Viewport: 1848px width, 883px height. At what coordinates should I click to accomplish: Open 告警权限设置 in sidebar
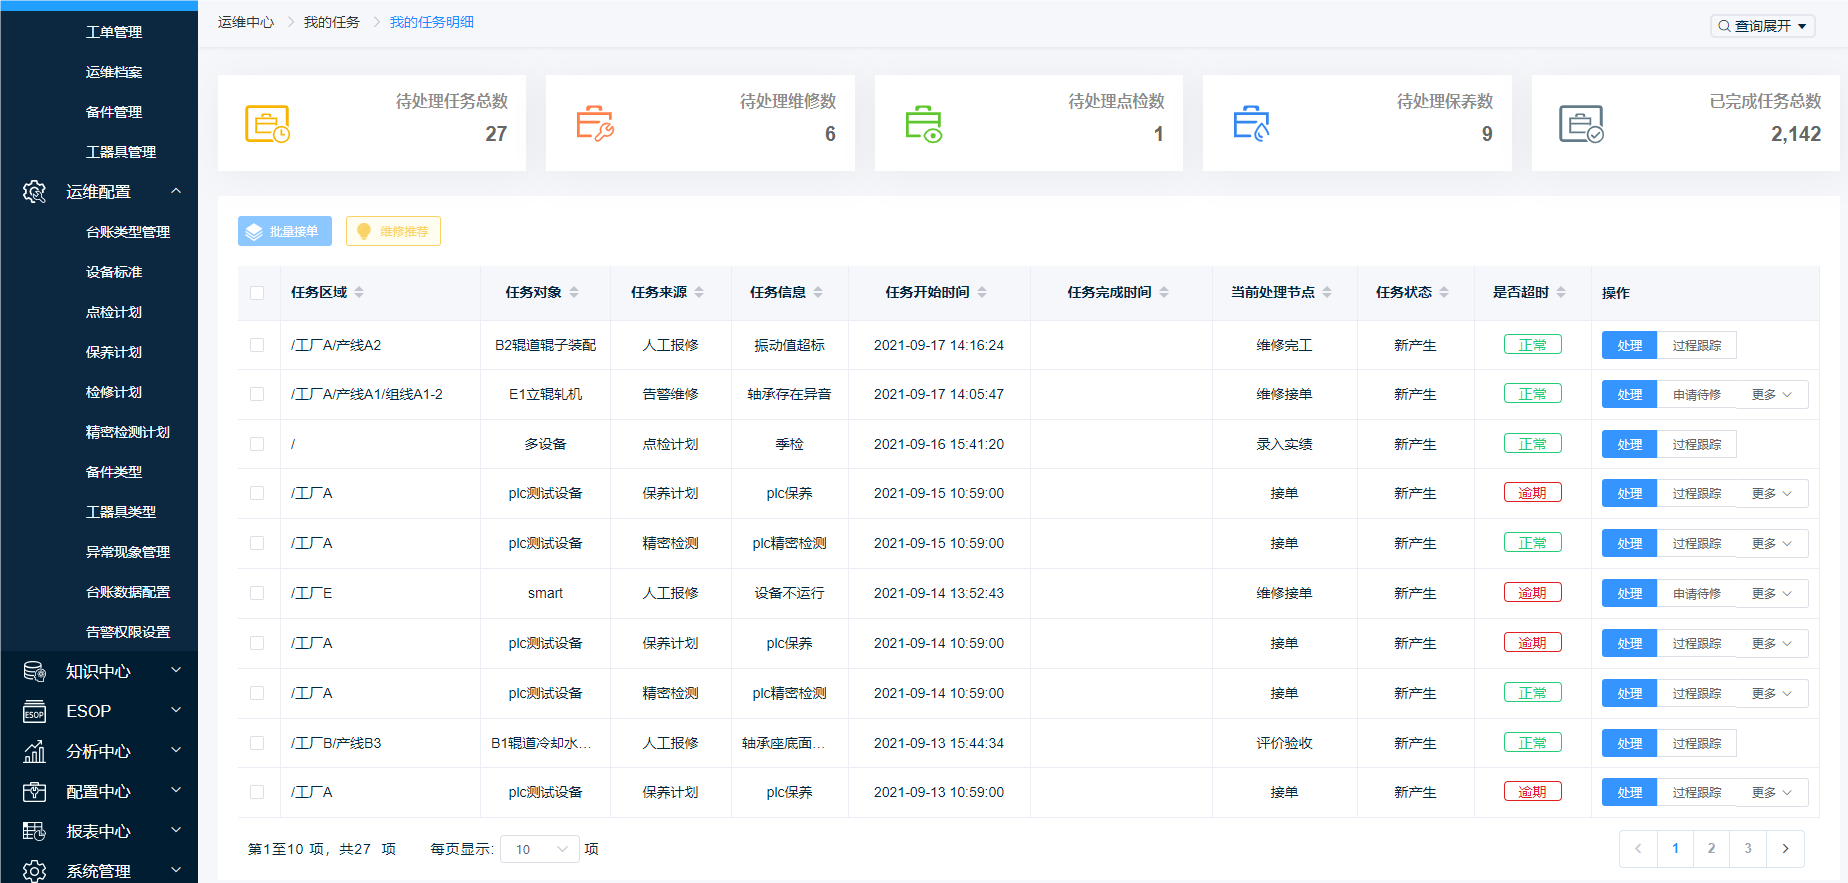click(128, 632)
